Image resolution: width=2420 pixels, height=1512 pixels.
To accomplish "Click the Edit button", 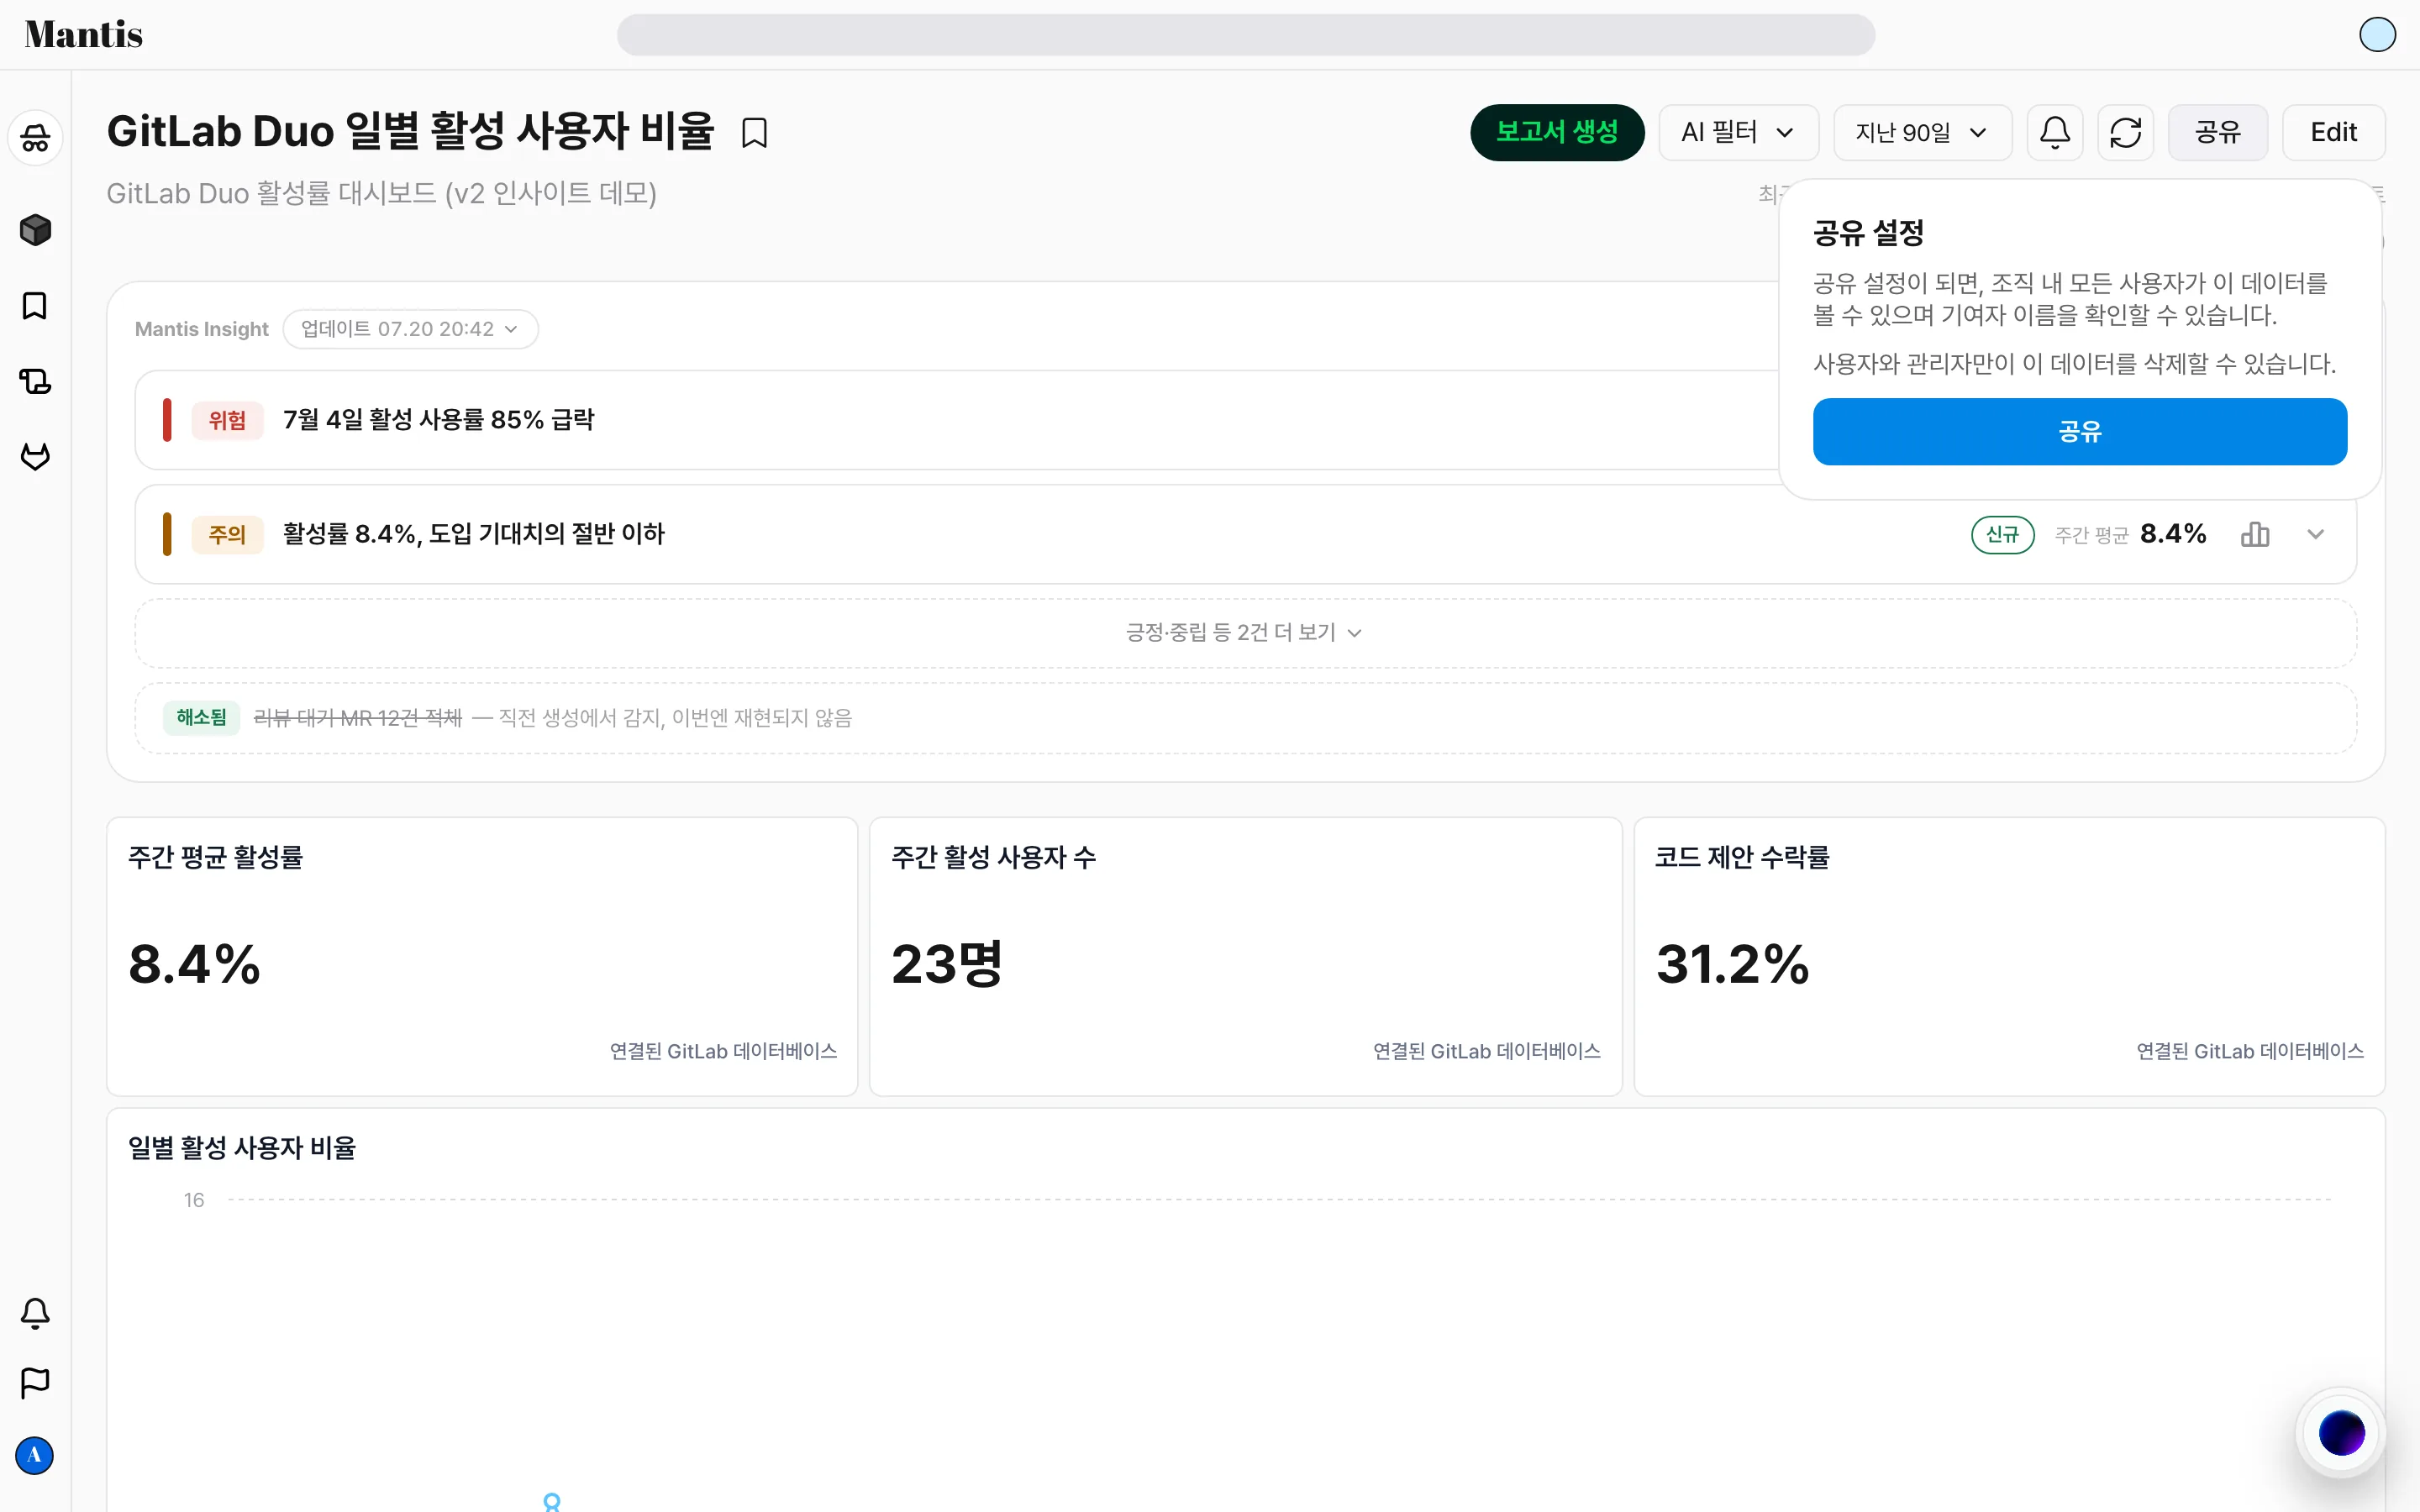I will pos(2333,132).
